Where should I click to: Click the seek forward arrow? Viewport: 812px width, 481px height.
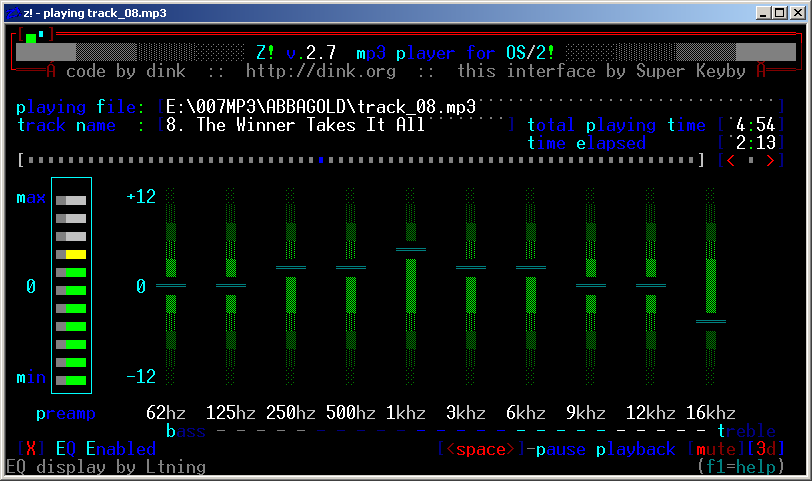(x=768, y=161)
